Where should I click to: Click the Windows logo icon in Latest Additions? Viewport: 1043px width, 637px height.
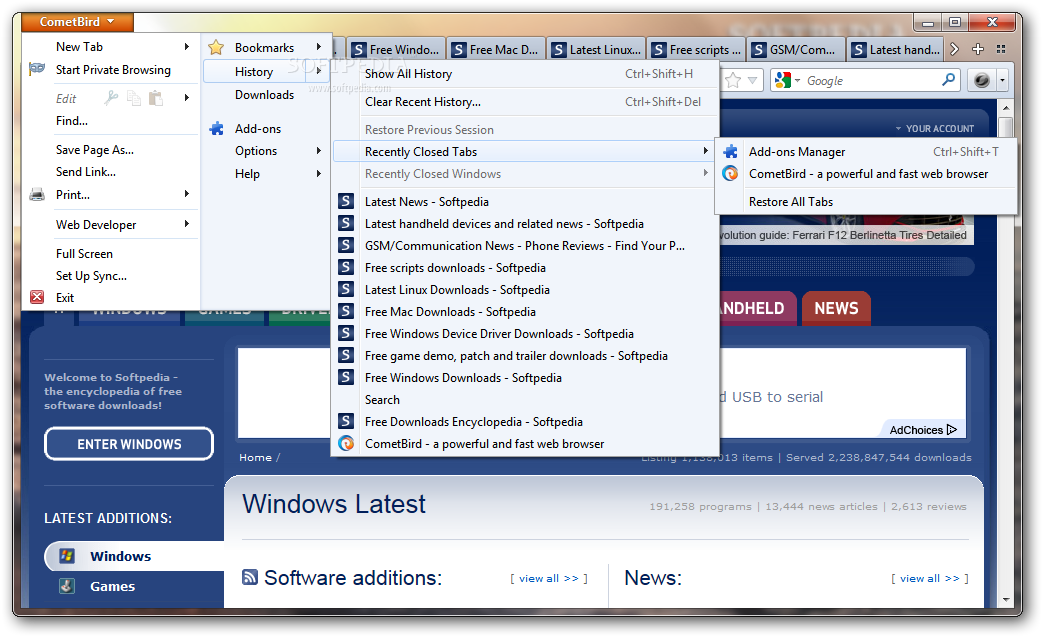[x=67, y=555]
